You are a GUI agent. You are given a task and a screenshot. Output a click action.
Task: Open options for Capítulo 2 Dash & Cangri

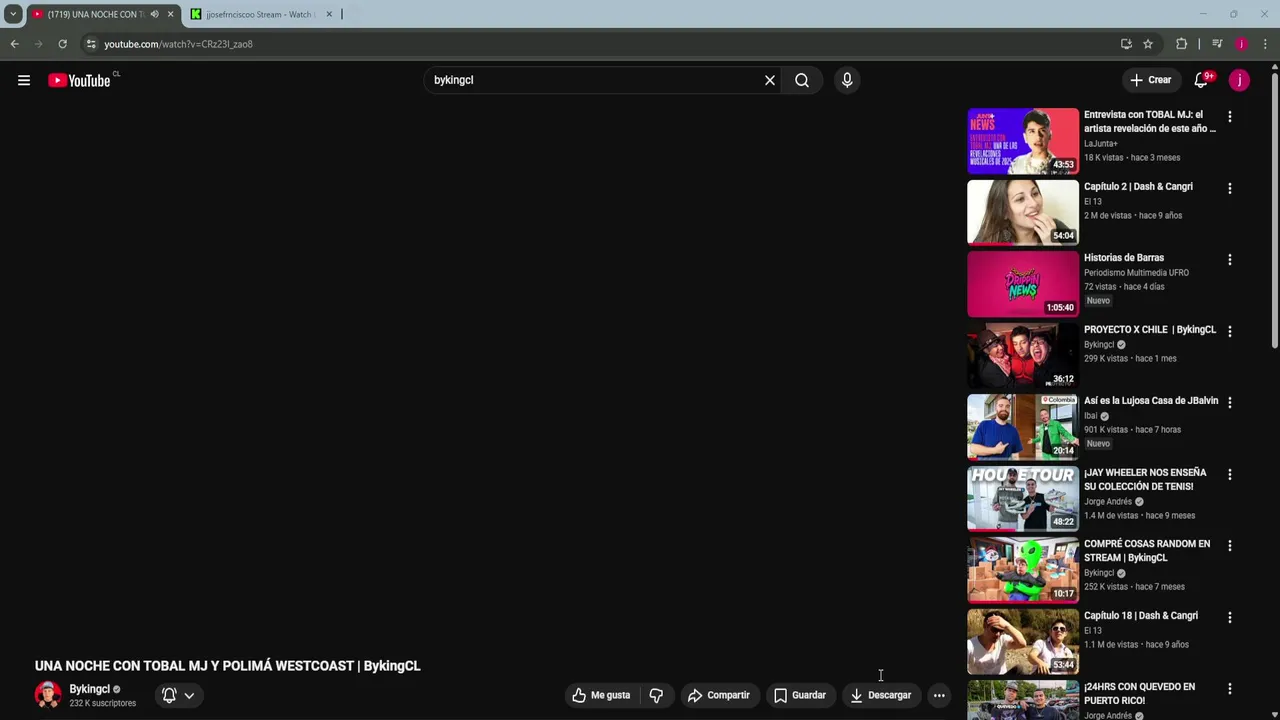click(1230, 188)
